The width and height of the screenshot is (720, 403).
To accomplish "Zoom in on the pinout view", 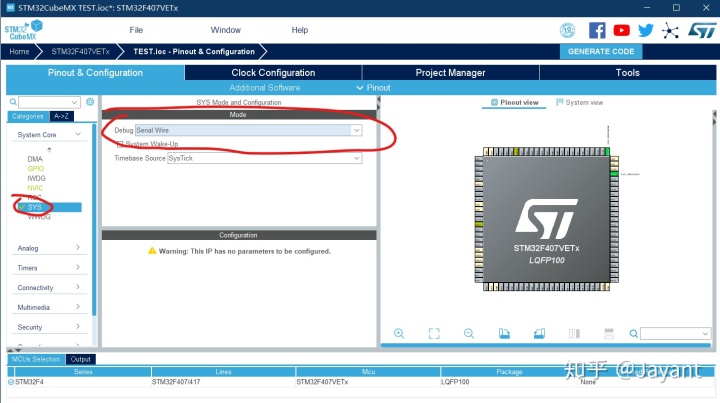I will [x=399, y=334].
